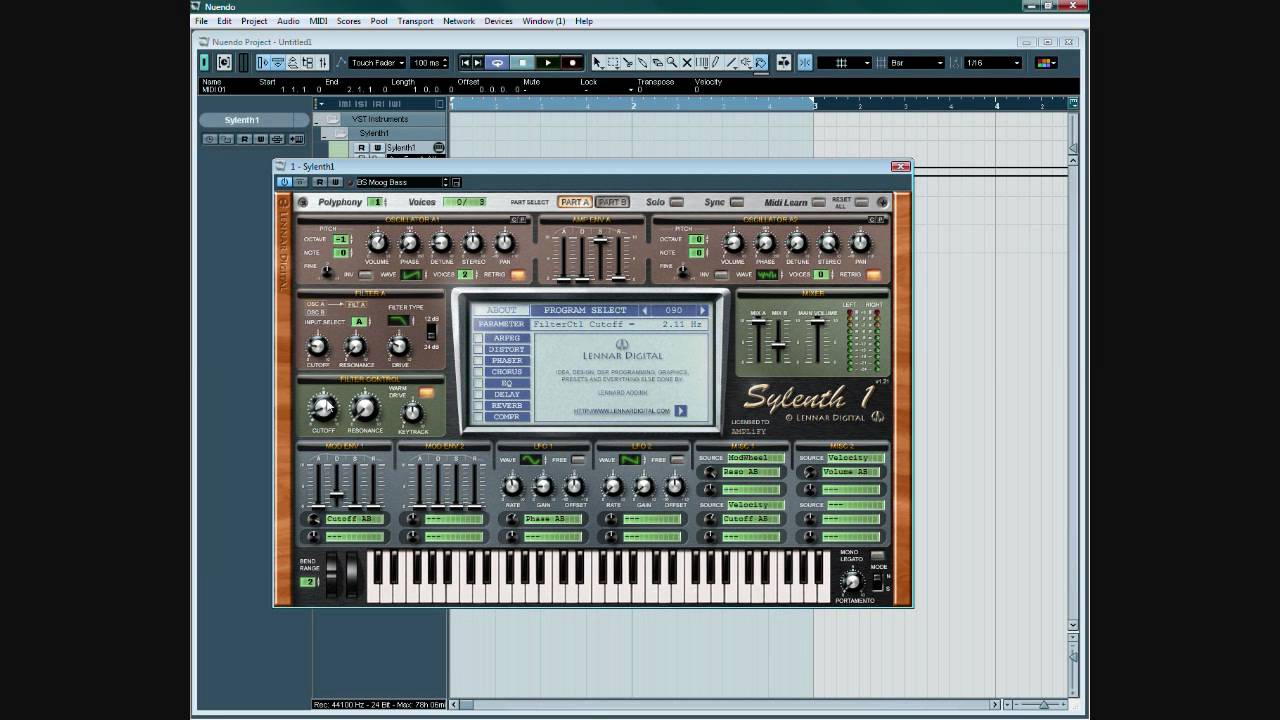Toggle the Solo switch in Sylenth1

coord(677,202)
